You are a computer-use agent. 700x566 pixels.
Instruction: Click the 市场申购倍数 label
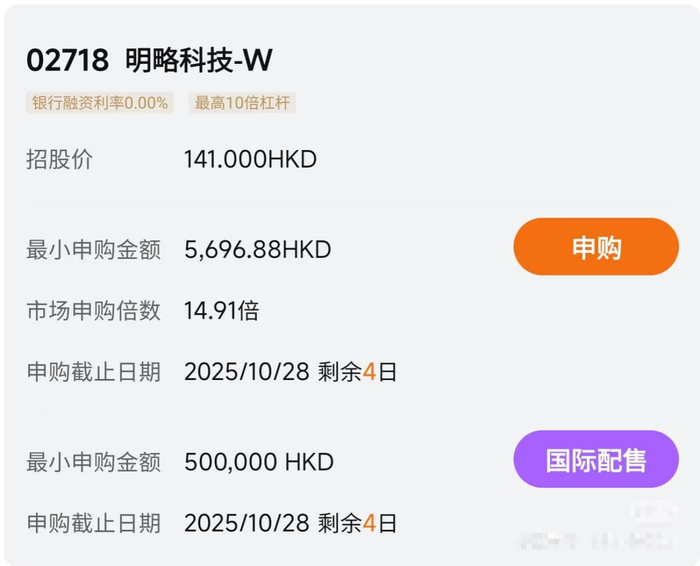click(93, 311)
